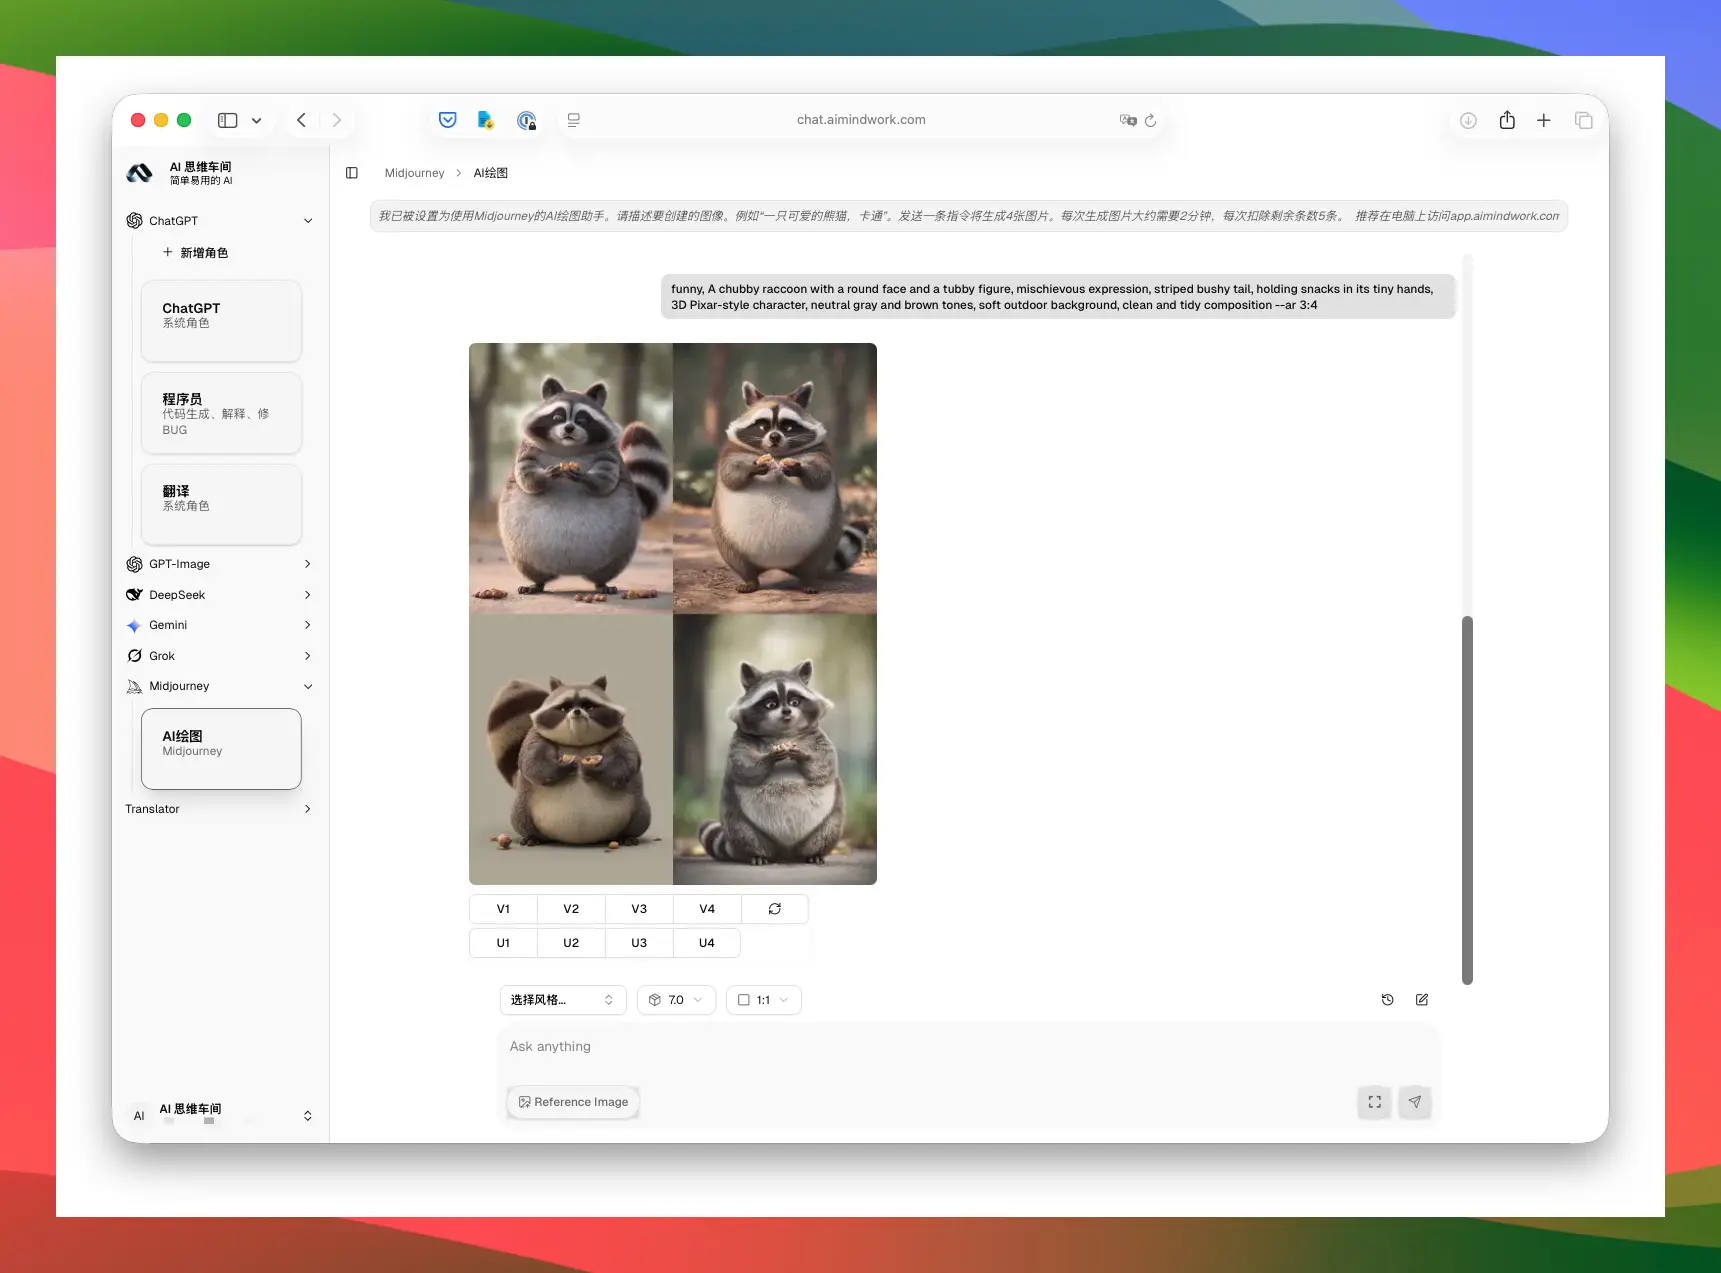This screenshot has width=1721, height=1273.
Task: Reload page with the refresh icon
Action: click(1151, 120)
